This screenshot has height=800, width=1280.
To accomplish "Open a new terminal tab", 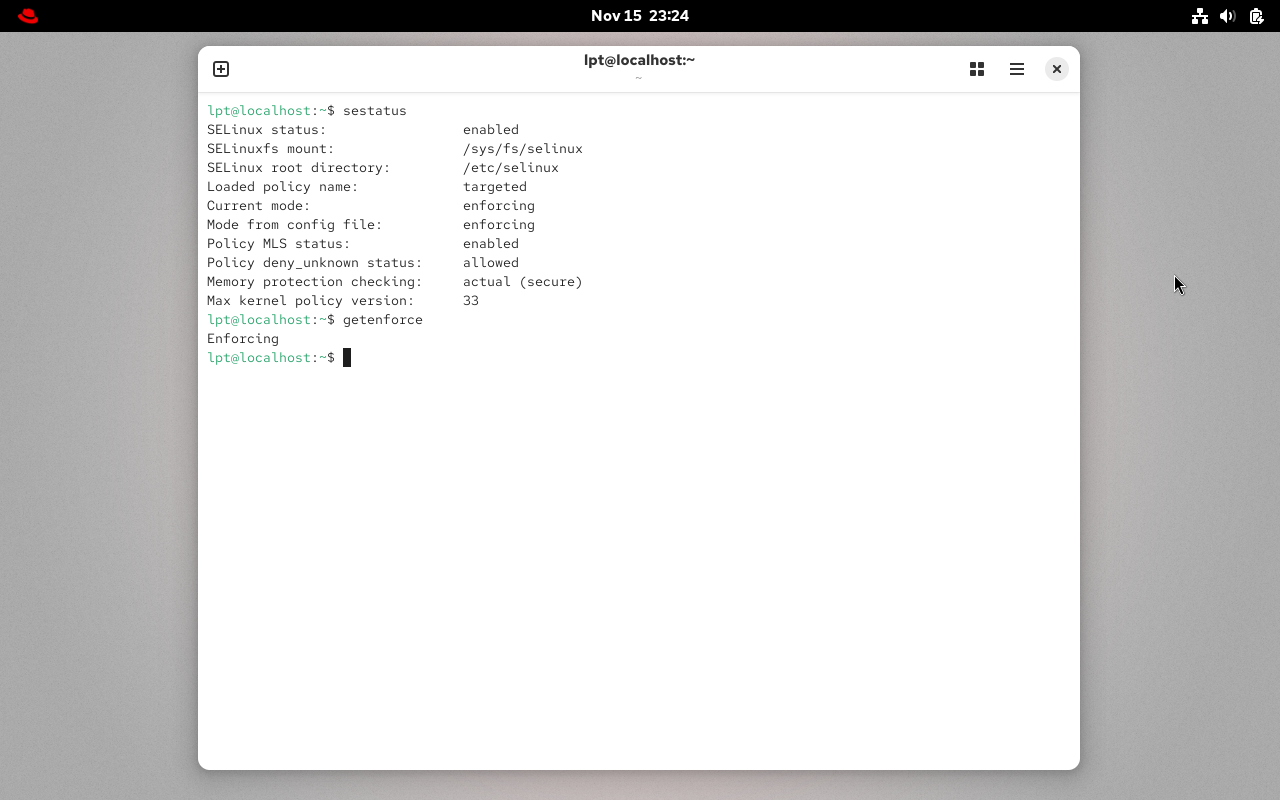I will click(220, 69).
